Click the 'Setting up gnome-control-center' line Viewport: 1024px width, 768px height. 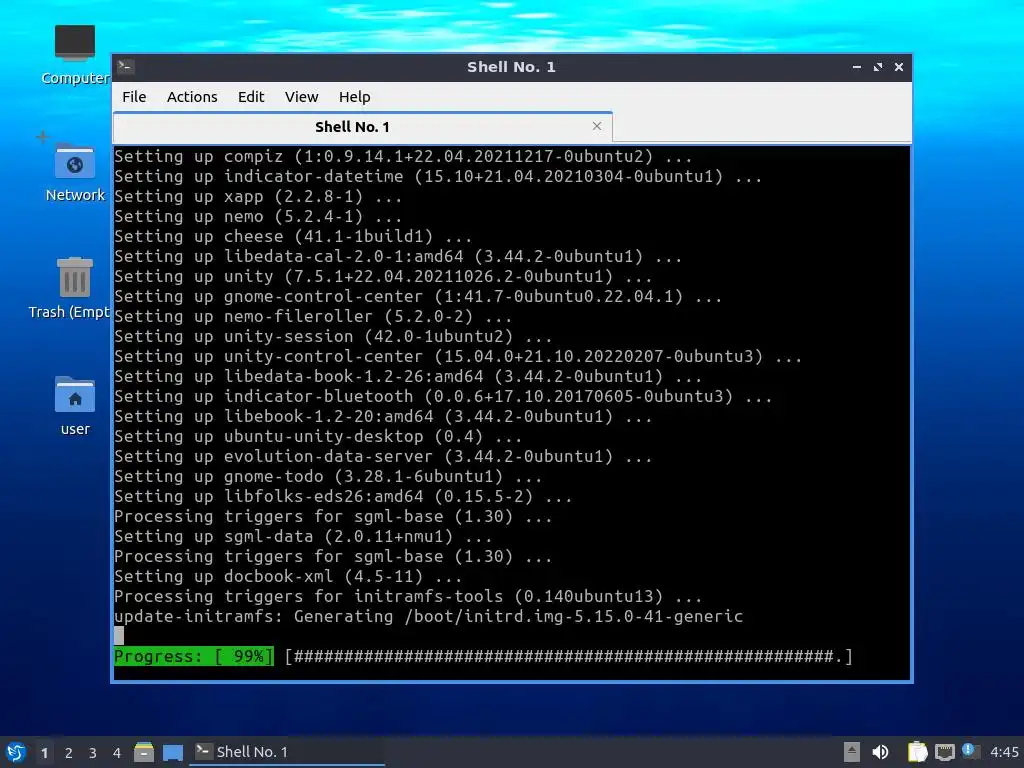(418, 296)
